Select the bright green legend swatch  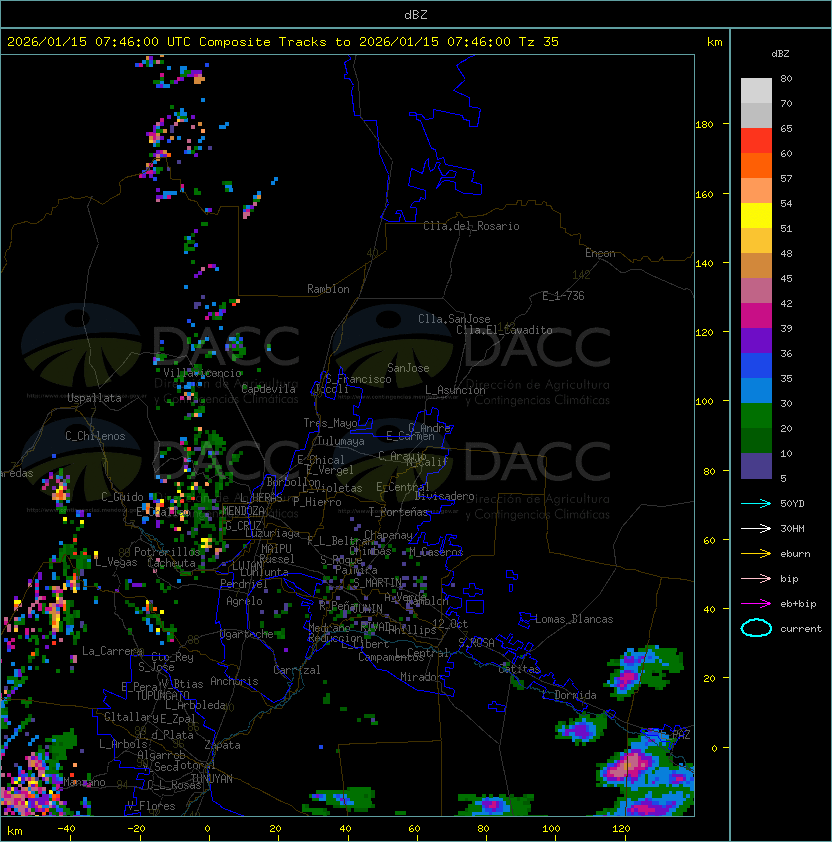[756, 415]
